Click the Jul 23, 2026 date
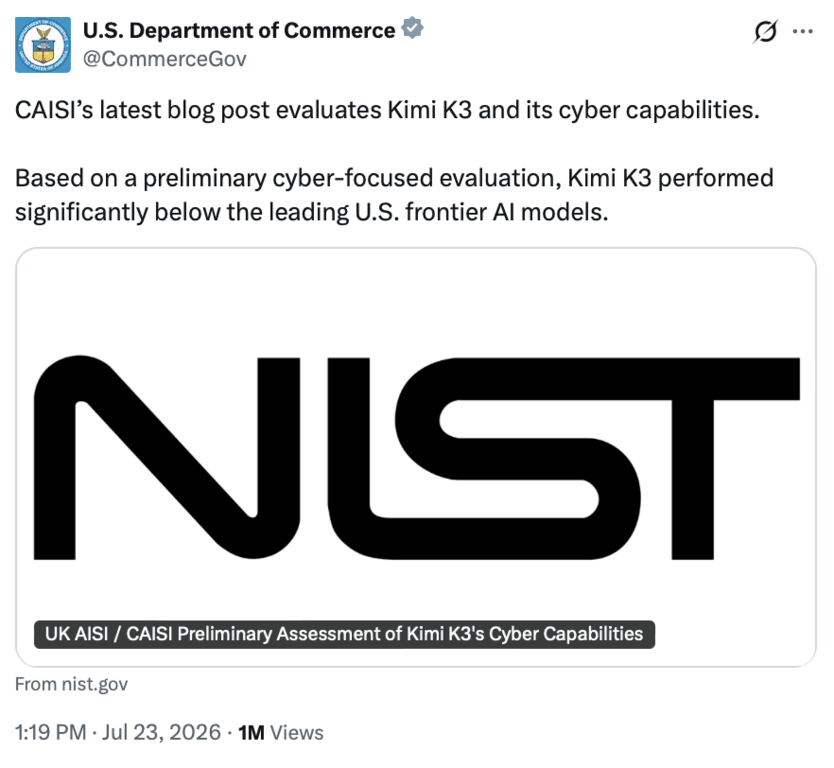834x768 pixels. pyautogui.click(x=161, y=732)
